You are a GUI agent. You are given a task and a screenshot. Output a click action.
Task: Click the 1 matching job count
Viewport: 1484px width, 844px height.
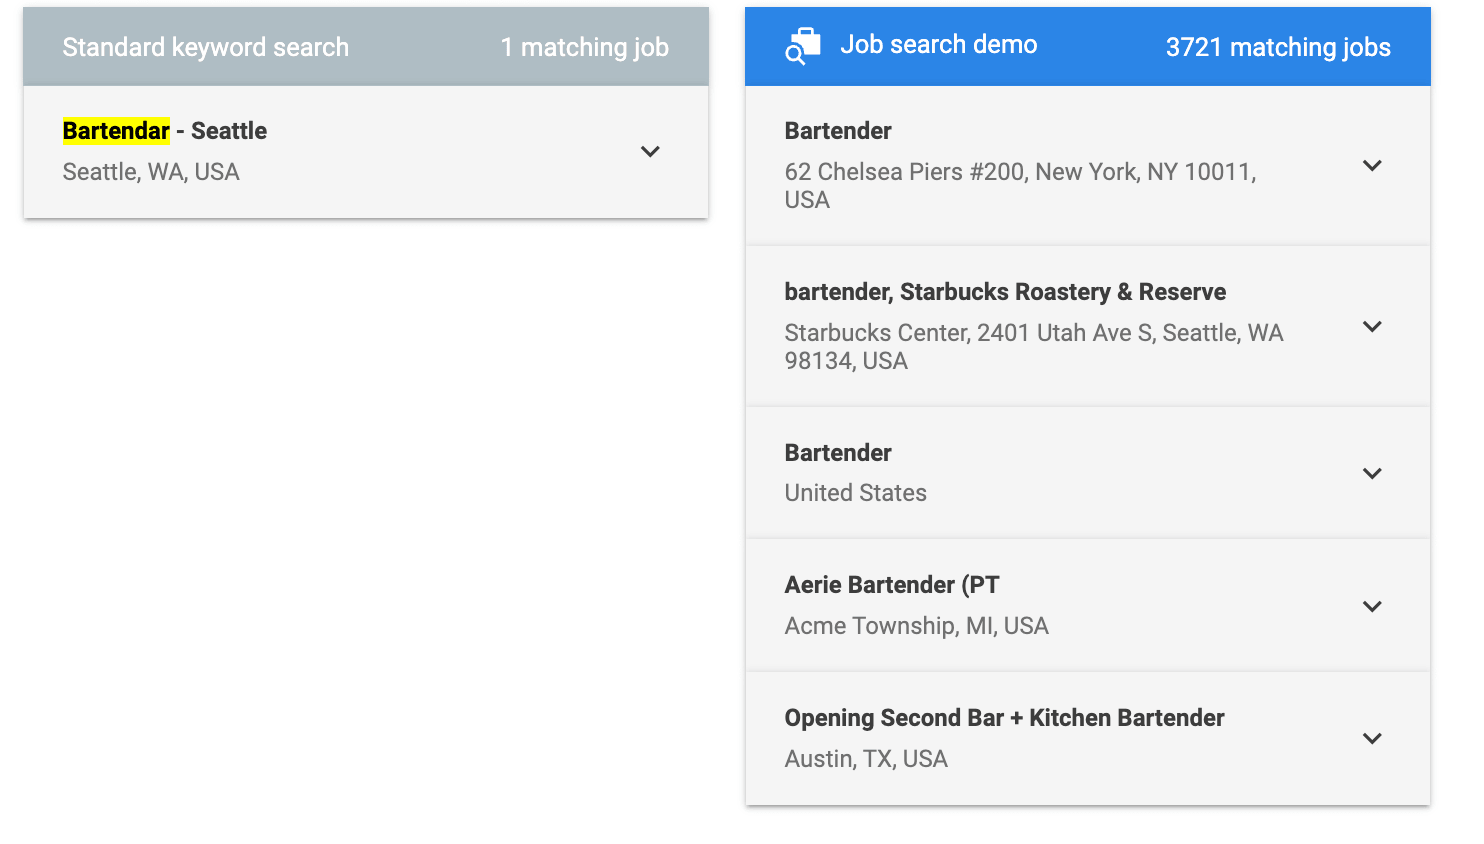point(584,47)
